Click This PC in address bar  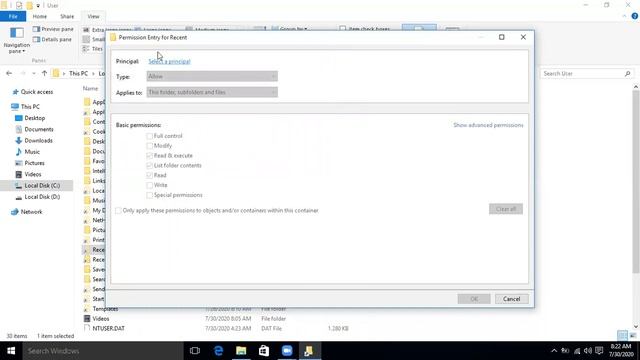[x=78, y=73]
